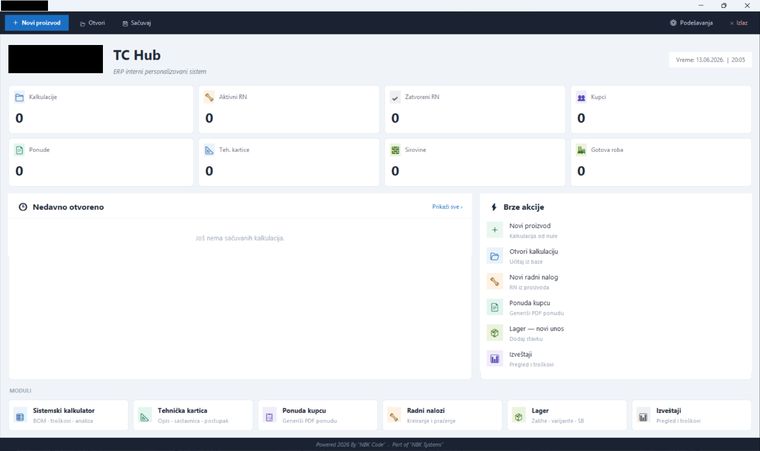Click the Izveštaji module chart icon
This screenshot has height=451, width=760.
click(x=643, y=416)
